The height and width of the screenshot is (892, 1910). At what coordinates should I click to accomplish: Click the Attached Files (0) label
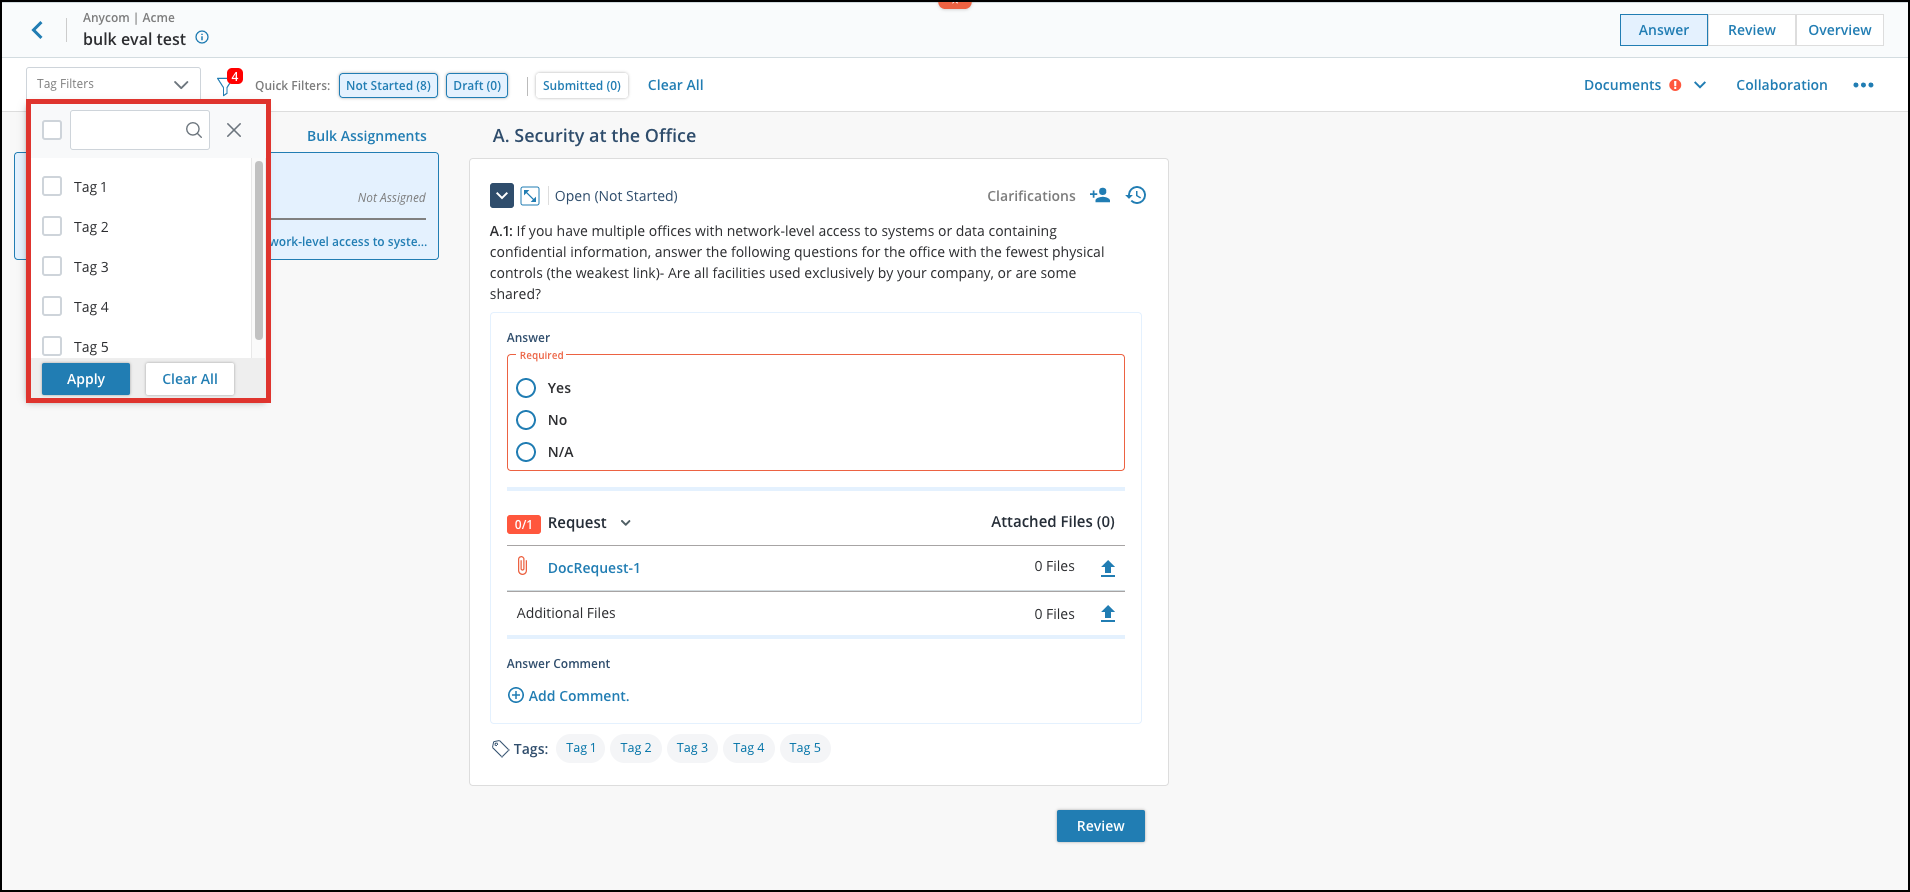1052,522
